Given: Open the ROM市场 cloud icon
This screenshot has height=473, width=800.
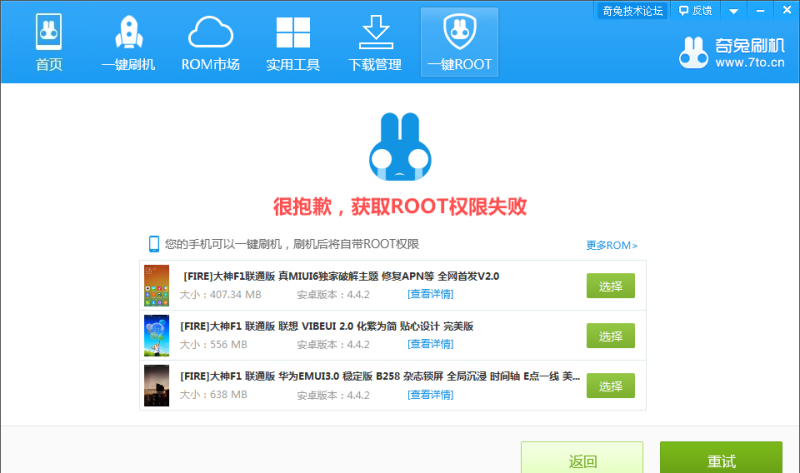Looking at the screenshot, I should 210,32.
